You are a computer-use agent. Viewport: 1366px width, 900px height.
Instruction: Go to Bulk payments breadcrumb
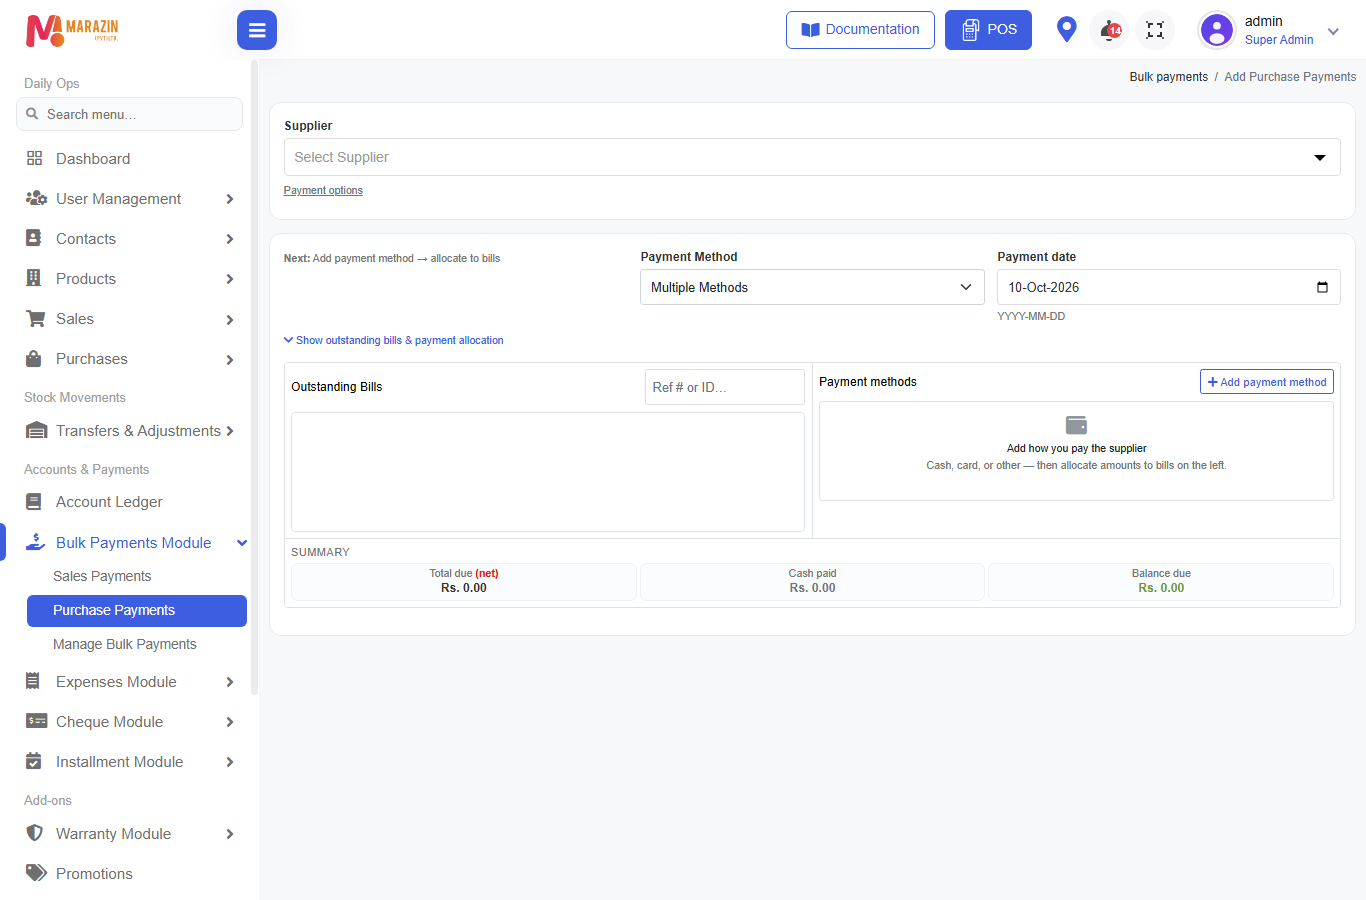pos(1169,77)
